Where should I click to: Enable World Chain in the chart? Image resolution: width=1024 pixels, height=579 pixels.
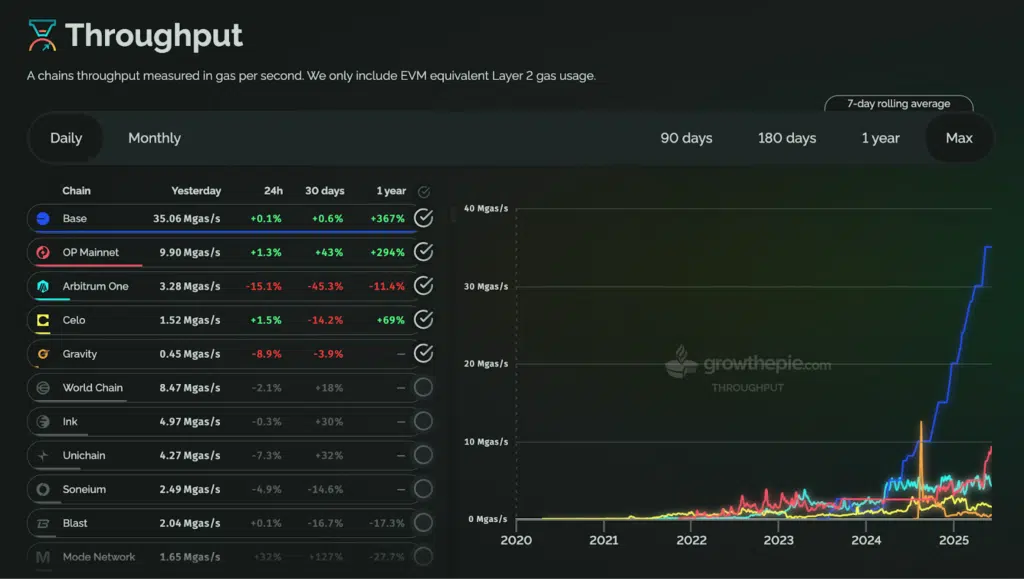click(x=424, y=388)
